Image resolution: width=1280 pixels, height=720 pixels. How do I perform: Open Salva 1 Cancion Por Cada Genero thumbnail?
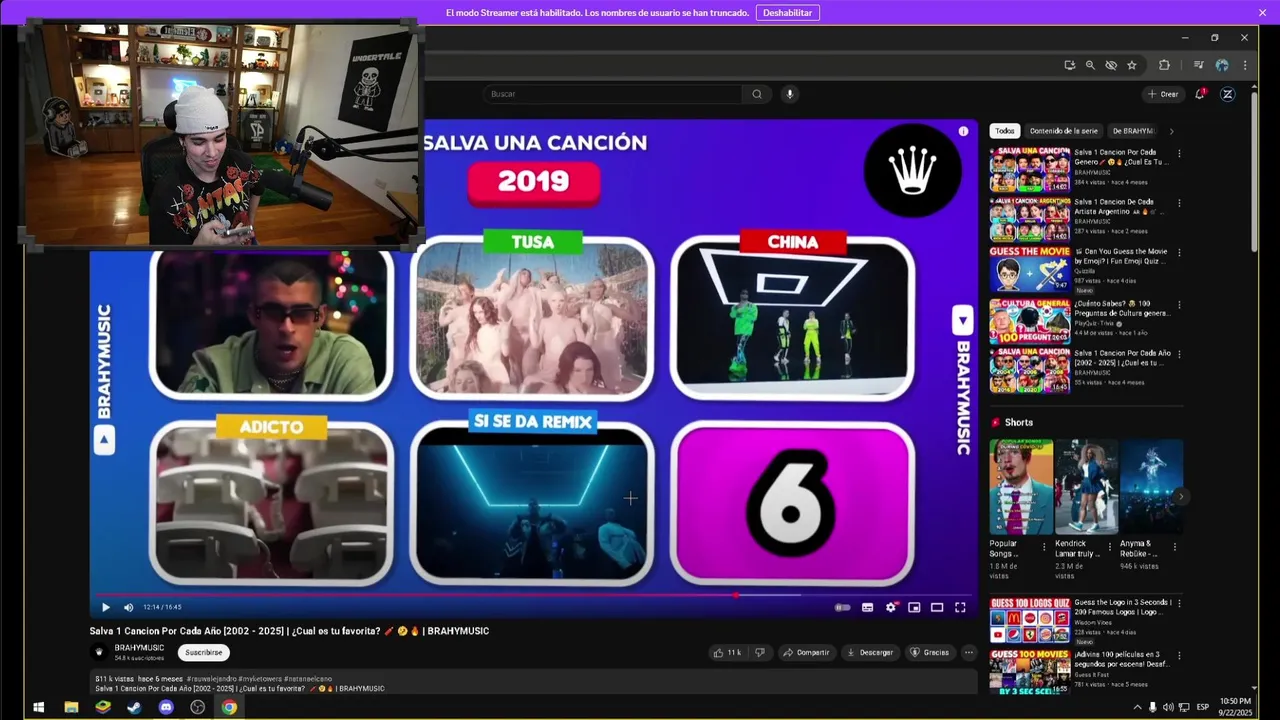pyautogui.click(x=1029, y=170)
